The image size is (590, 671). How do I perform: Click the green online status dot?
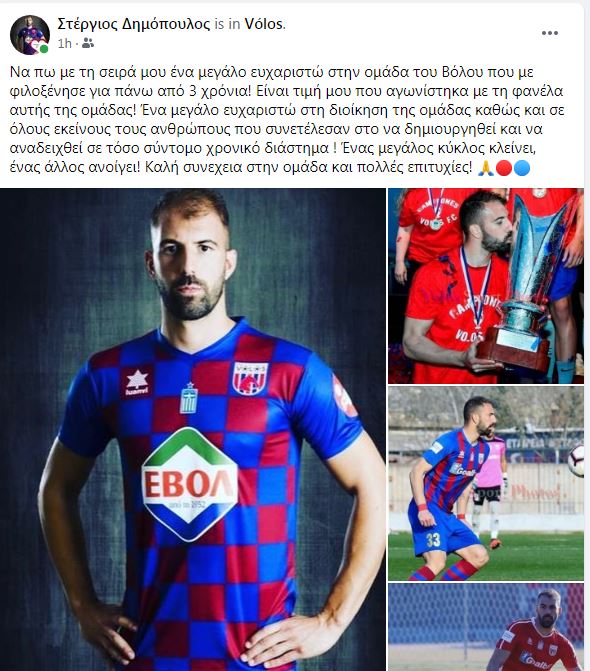tap(44, 49)
